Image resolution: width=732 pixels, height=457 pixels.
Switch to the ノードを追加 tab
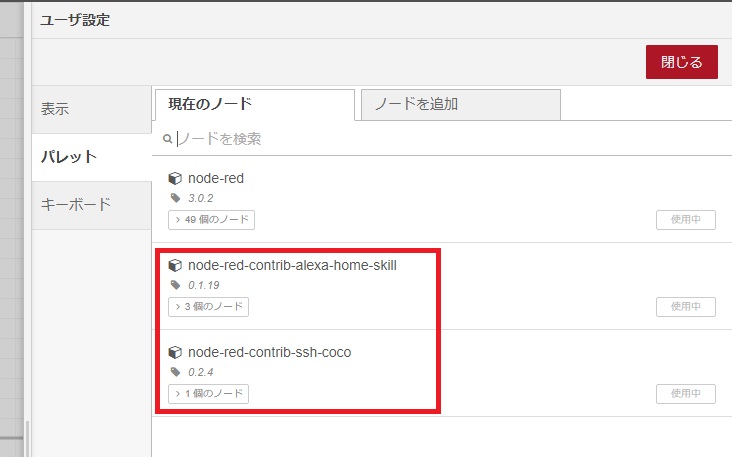(461, 105)
